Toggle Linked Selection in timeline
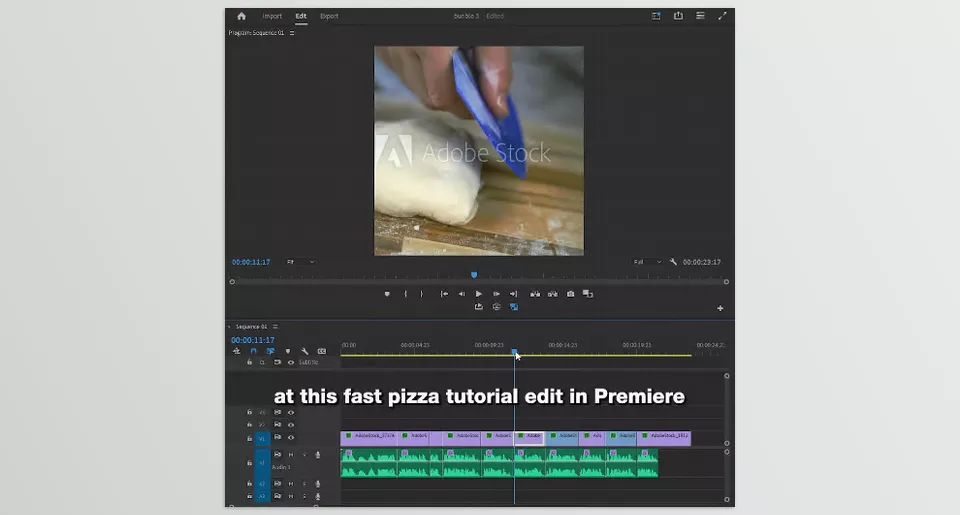Image resolution: width=960 pixels, height=515 pixels. point(270,351)
